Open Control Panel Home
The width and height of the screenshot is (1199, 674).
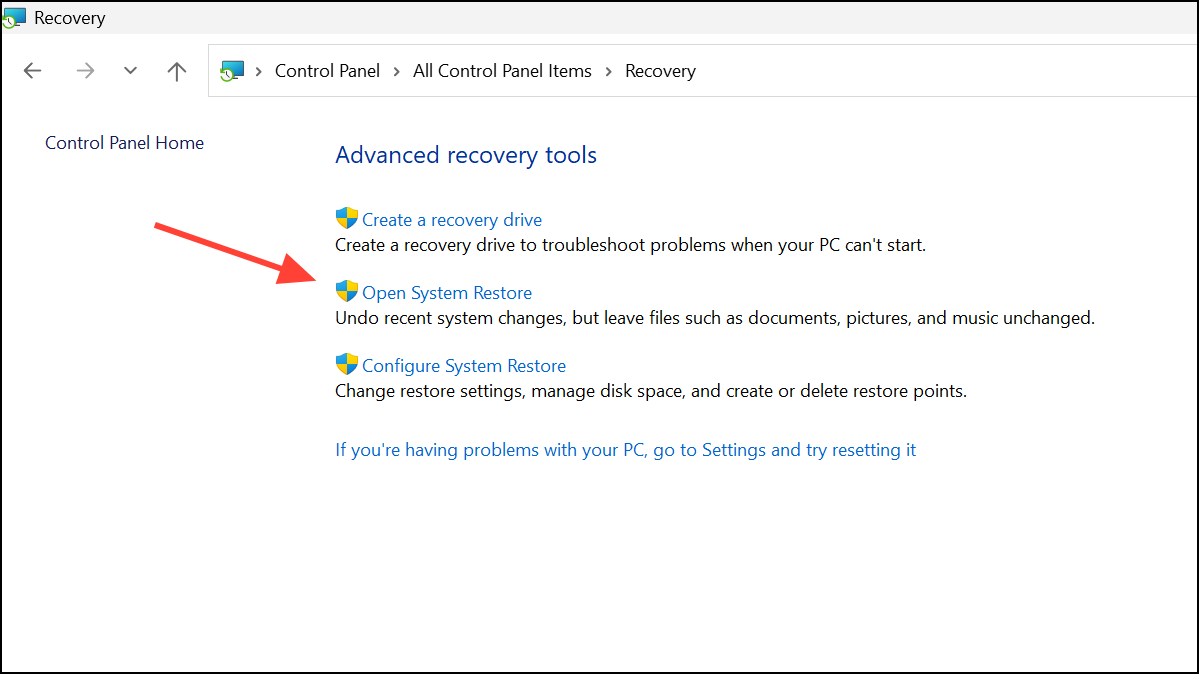[x=124, y=142]
